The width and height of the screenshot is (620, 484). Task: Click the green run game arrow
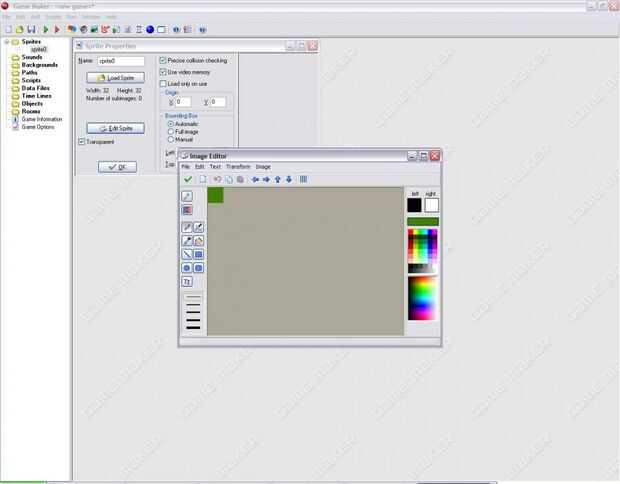pyautogui.click(x=46, y=29)
